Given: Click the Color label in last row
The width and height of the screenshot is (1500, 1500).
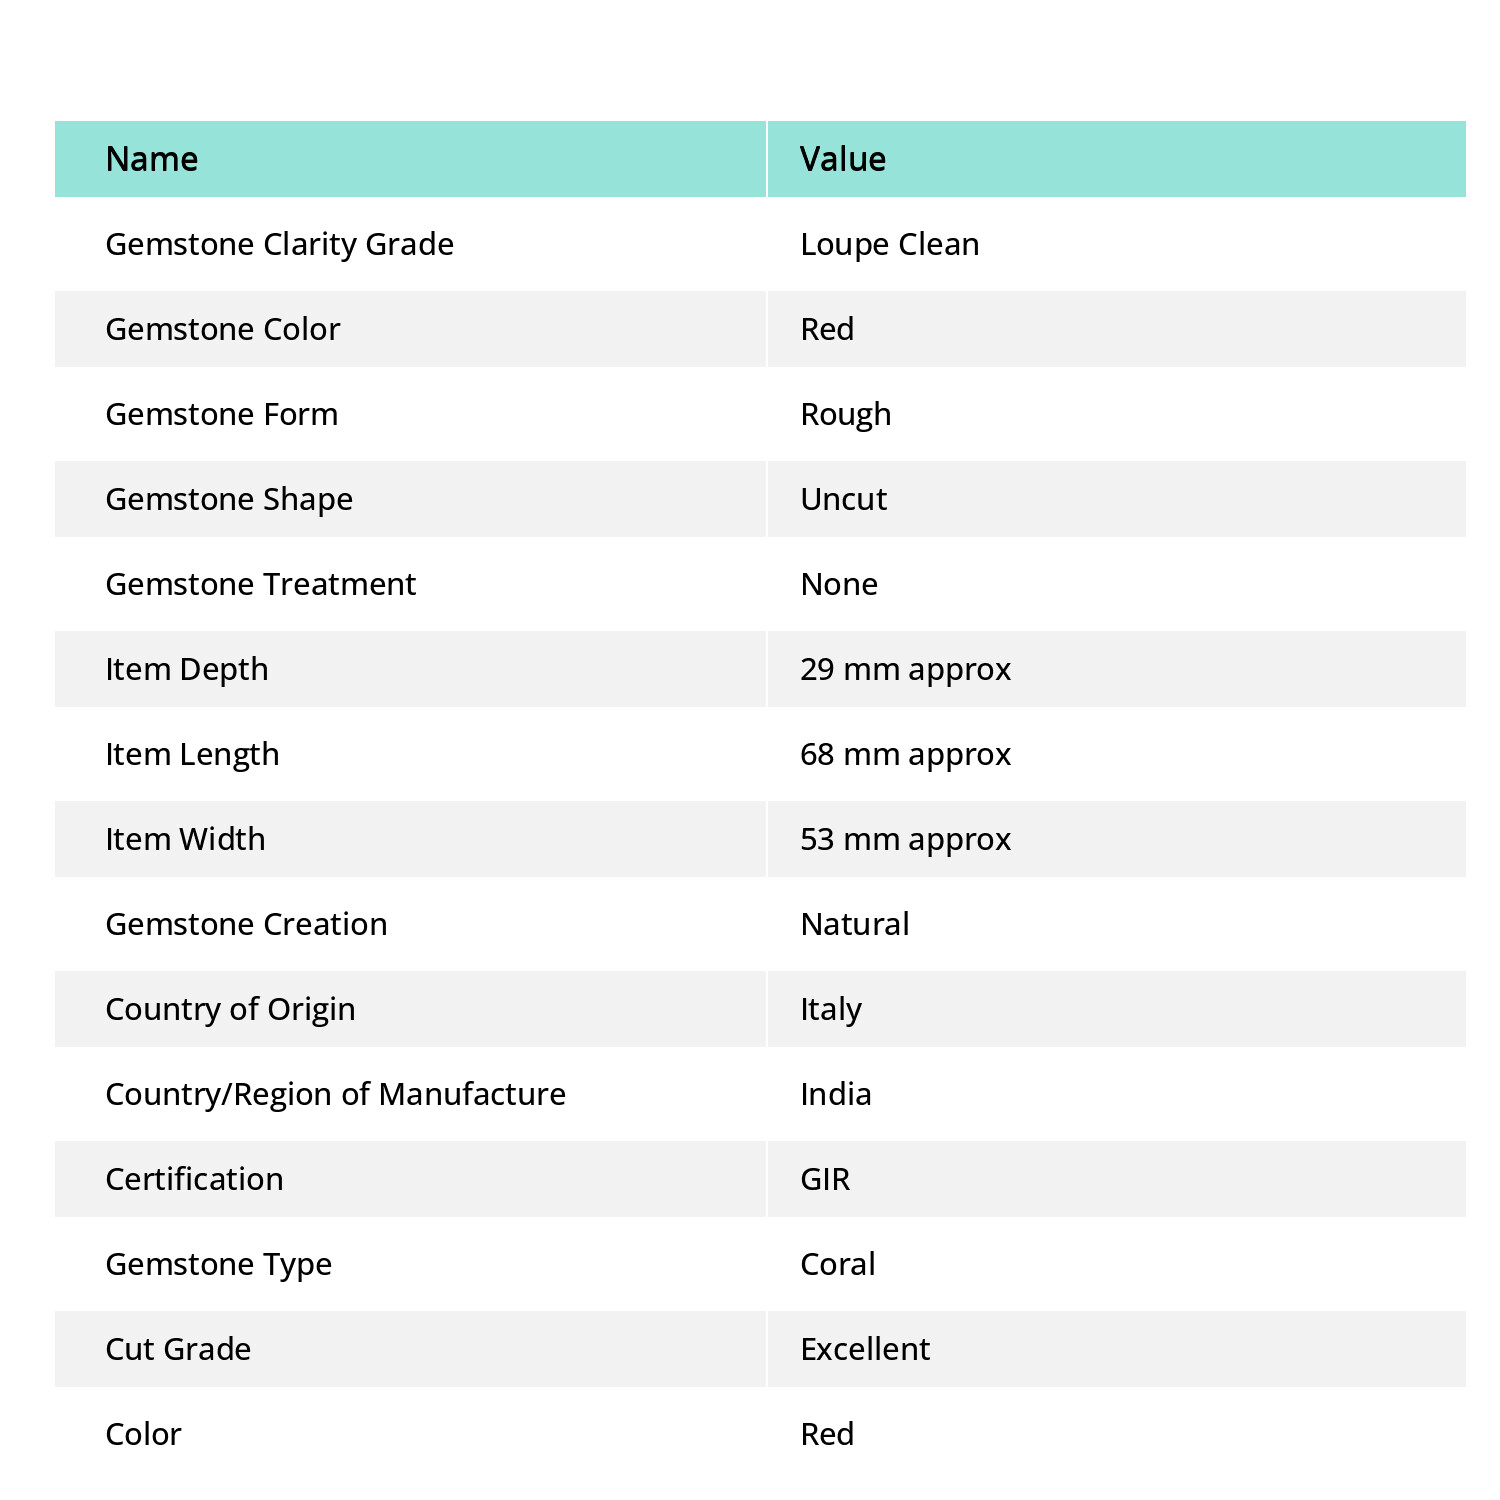Looking at the screenshot, I should pyautogui.click(x=144, y=1434).
